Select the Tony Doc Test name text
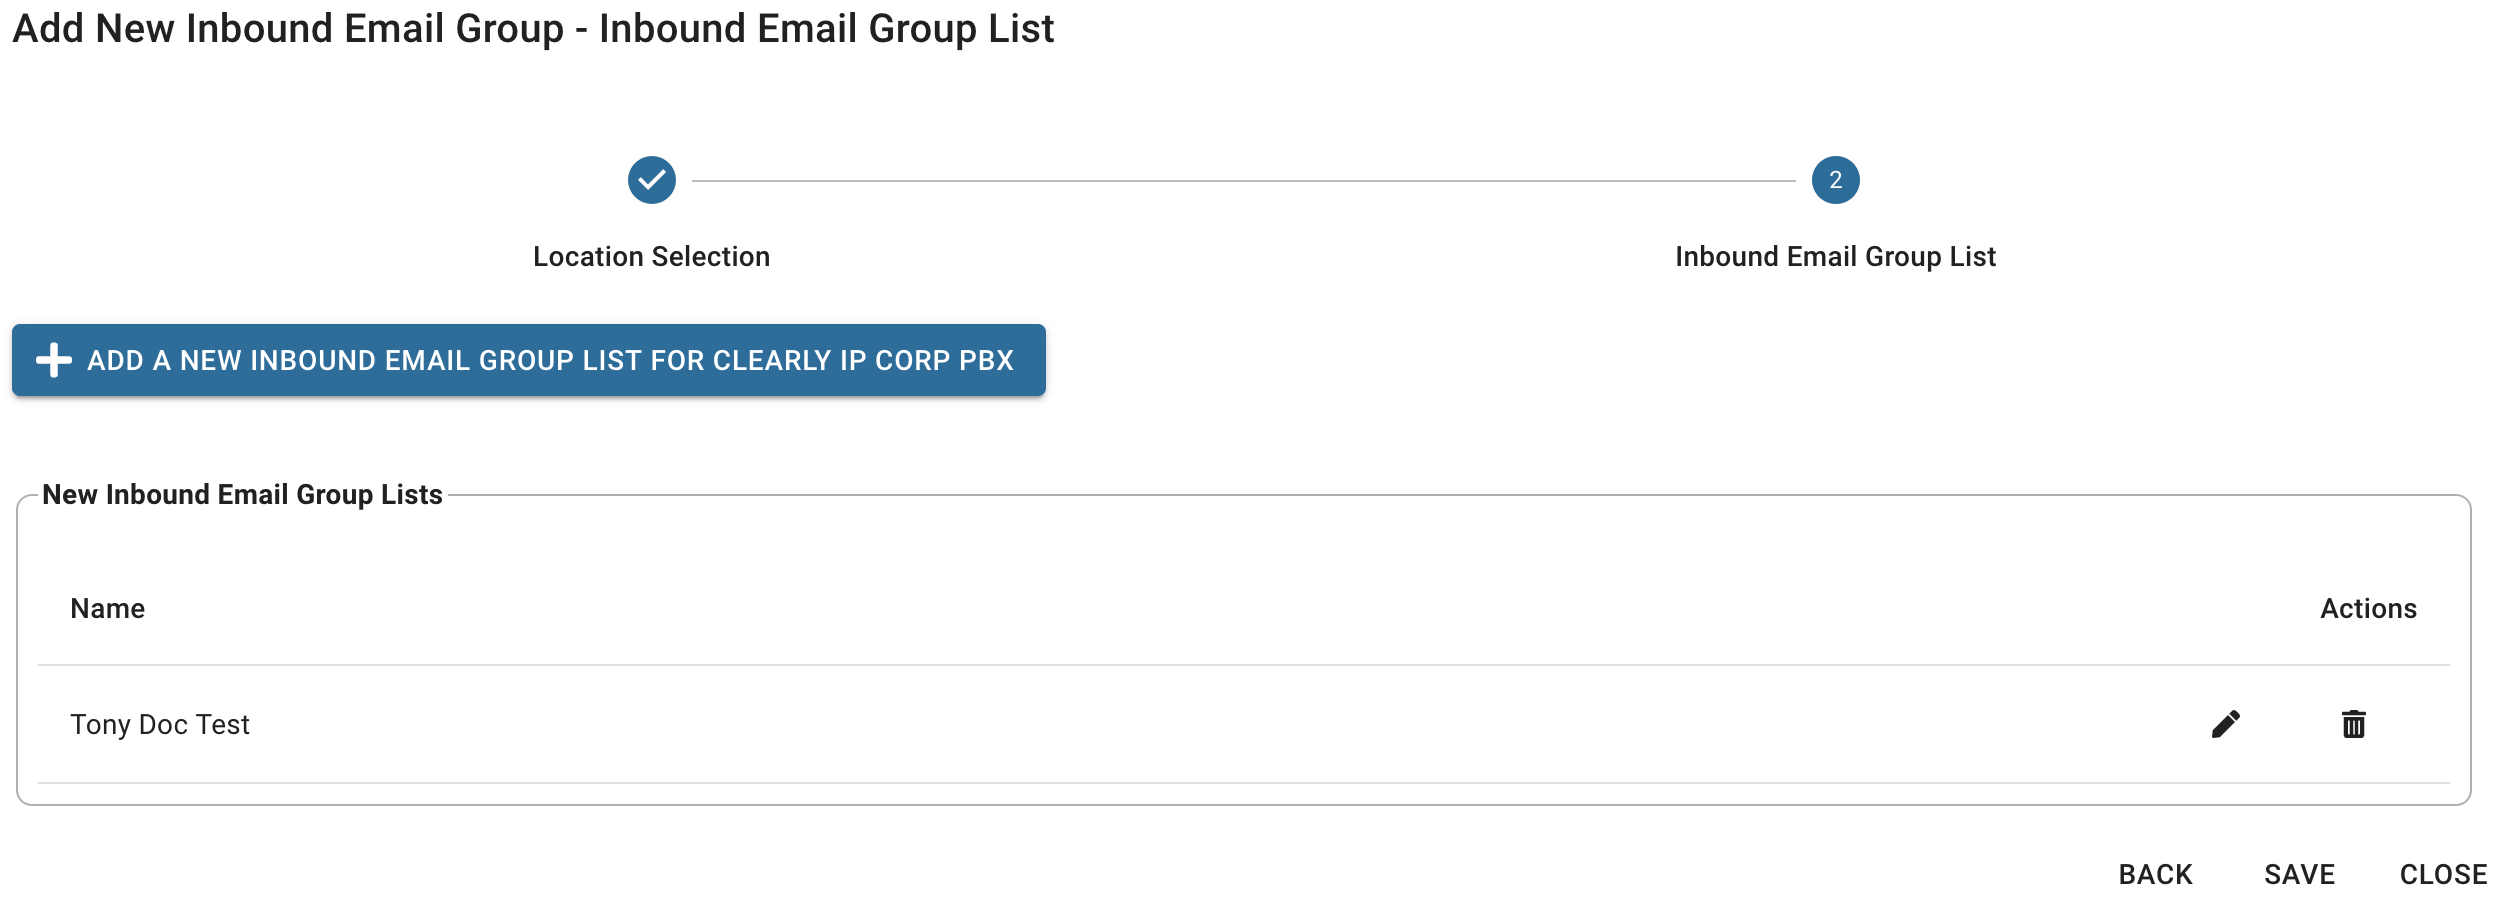 160,725
